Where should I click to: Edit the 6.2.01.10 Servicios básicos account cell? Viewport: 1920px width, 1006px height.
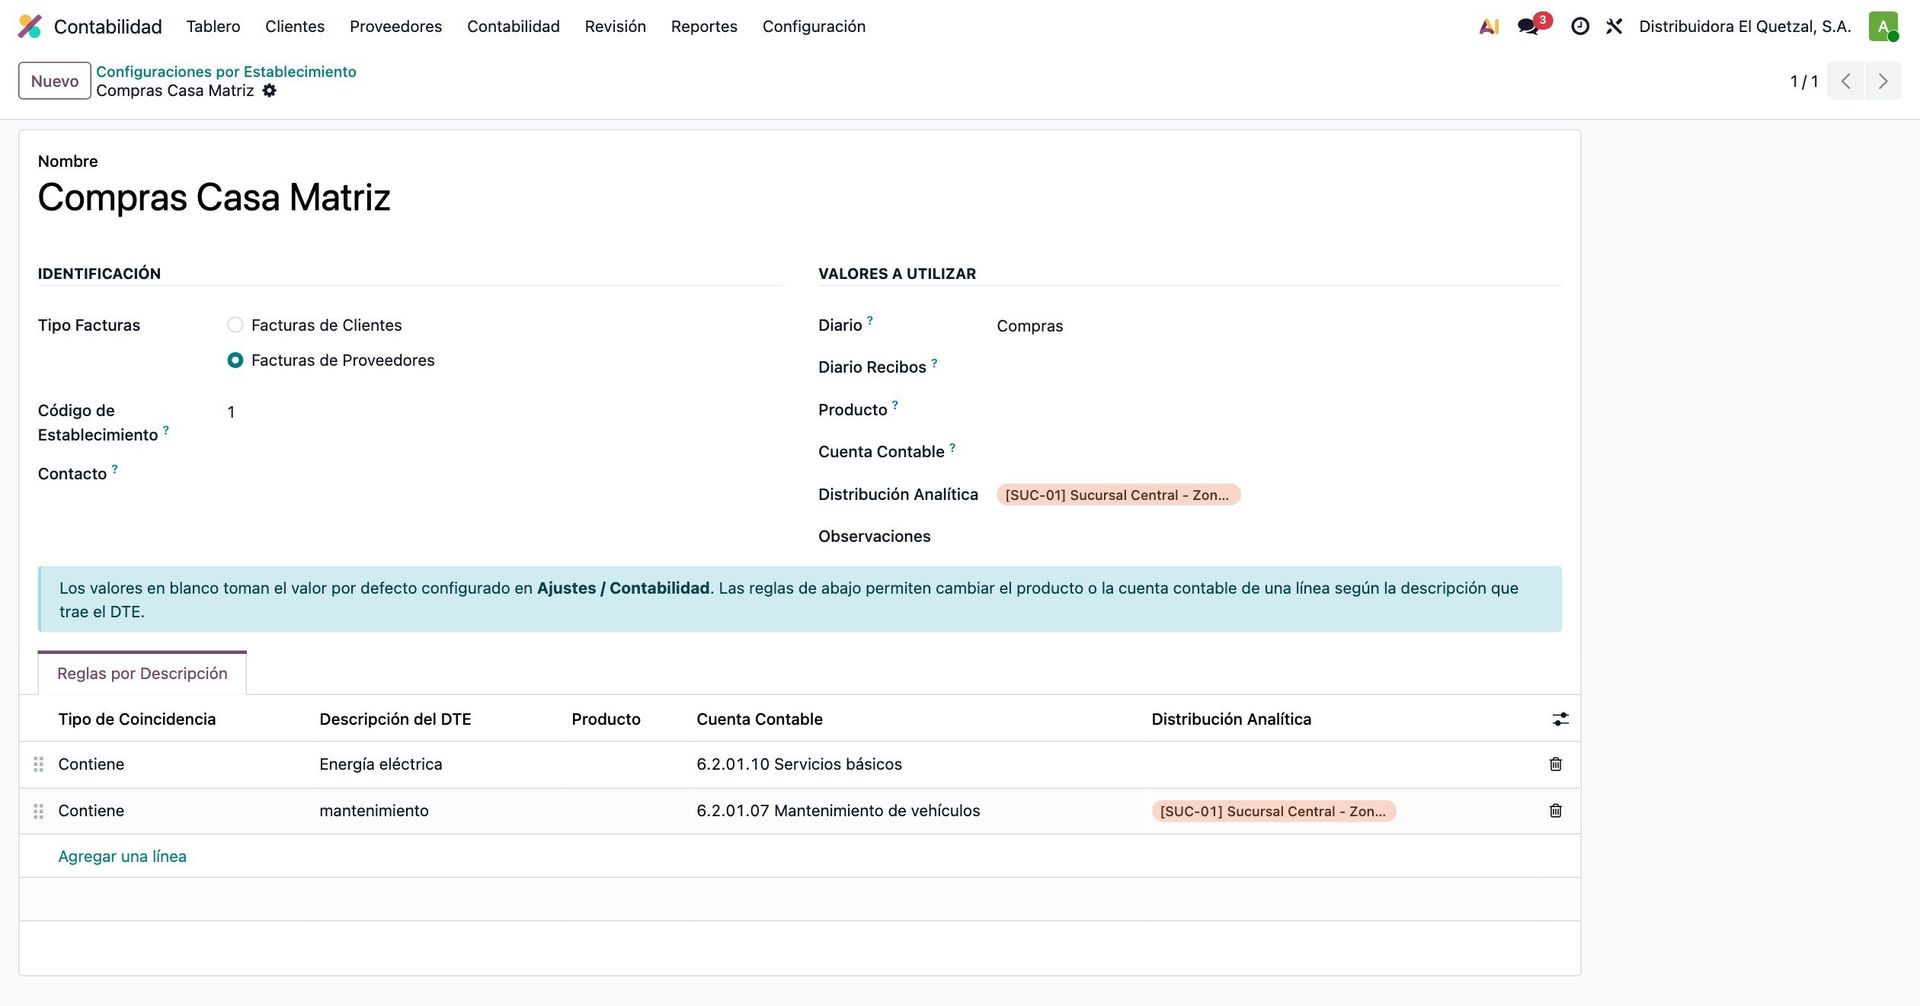point(916,764)
